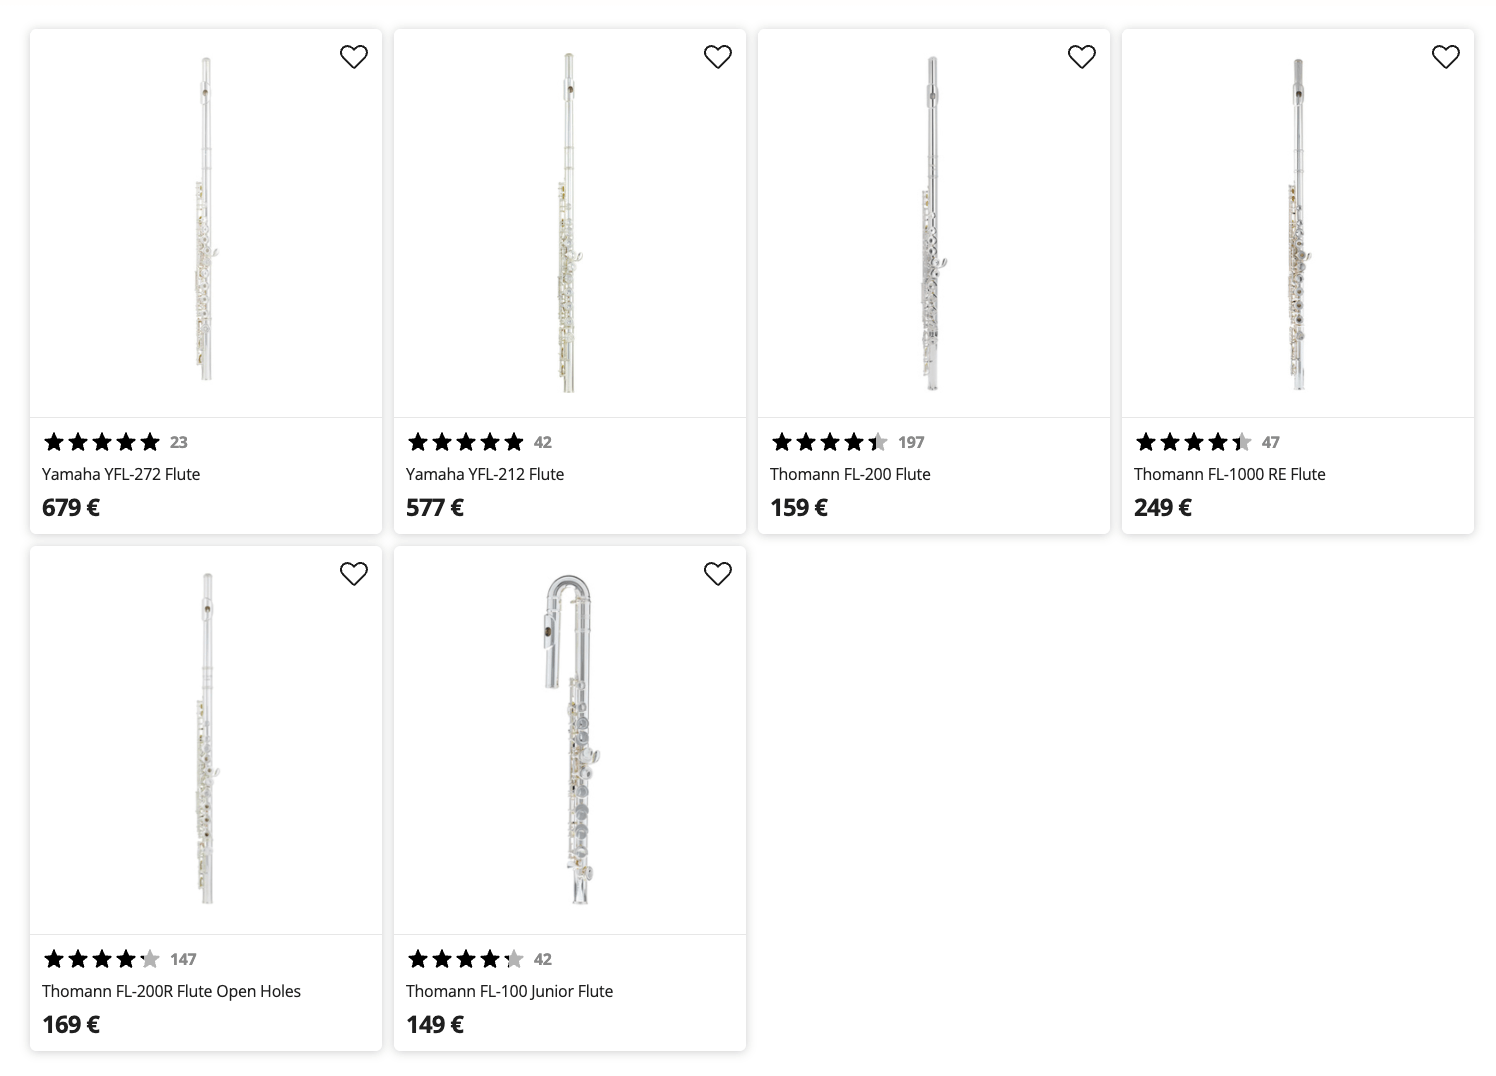
Task: Open the Thomann FL-200 Flute listing
Action: (x=849, y=474)
